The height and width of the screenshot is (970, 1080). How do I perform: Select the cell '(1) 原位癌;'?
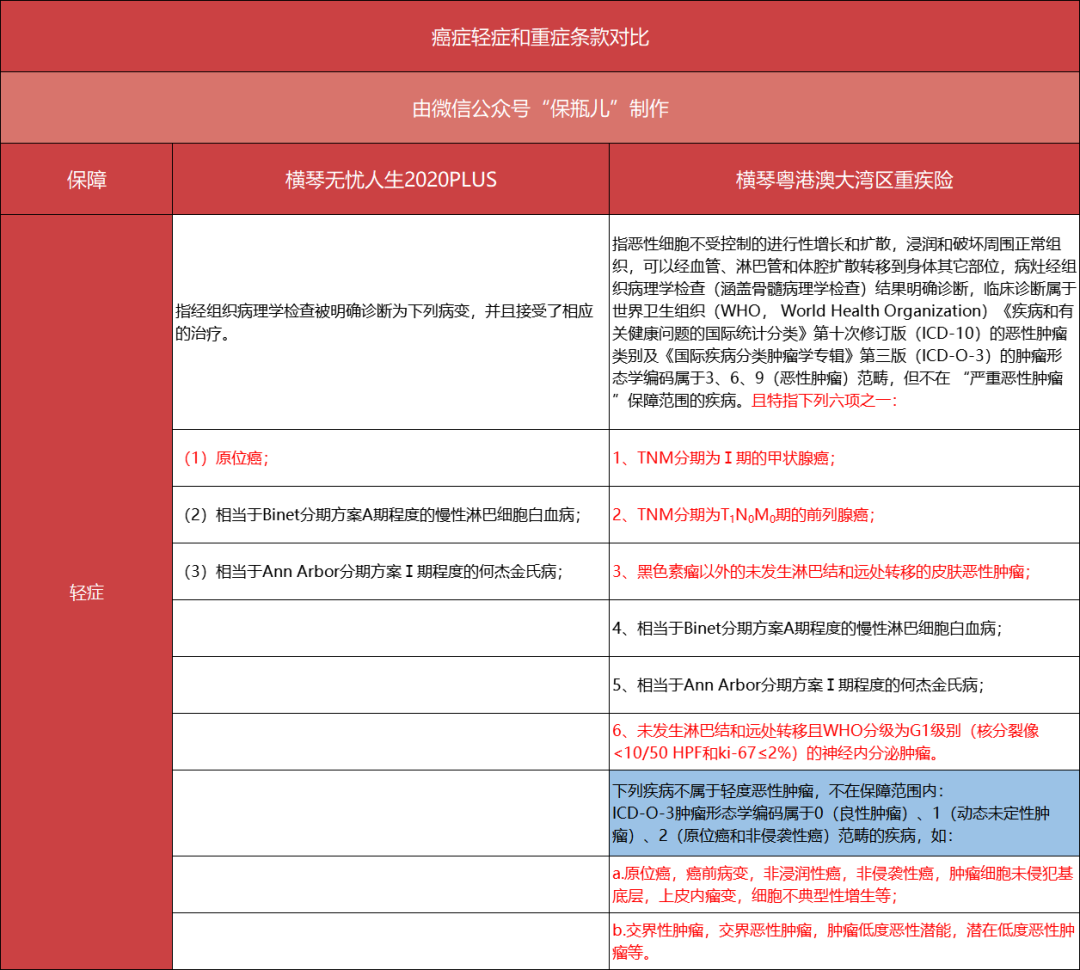pos(391,458)
